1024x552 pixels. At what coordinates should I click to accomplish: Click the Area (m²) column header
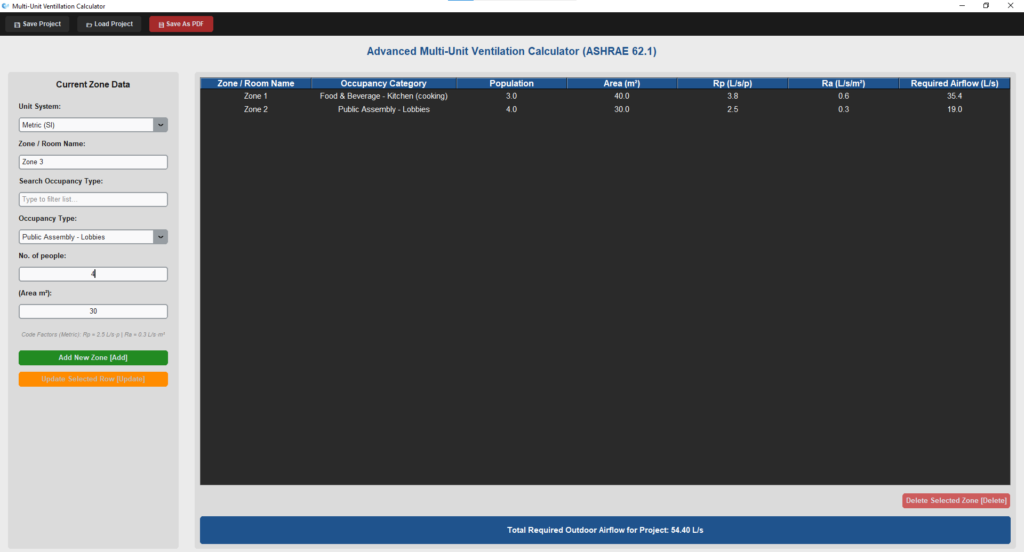click(x=622, y=84)
